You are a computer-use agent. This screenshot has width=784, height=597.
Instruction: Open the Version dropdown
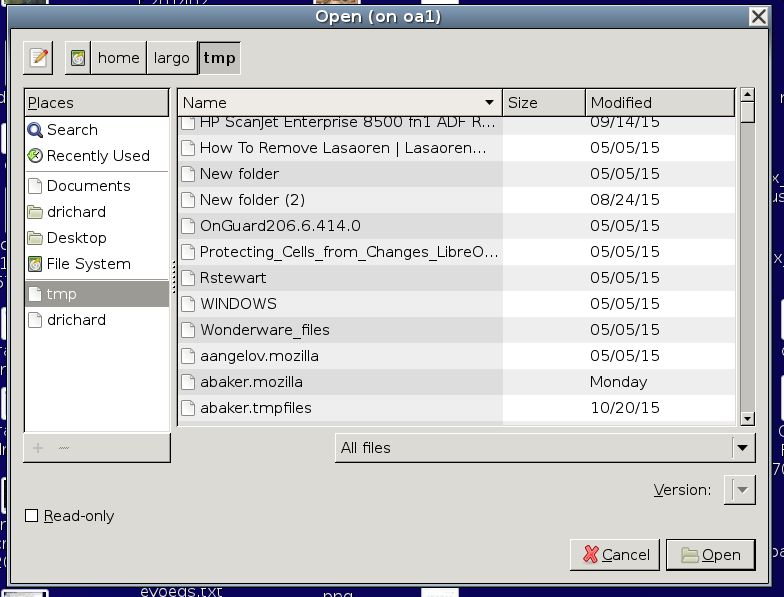pos(740,490)
